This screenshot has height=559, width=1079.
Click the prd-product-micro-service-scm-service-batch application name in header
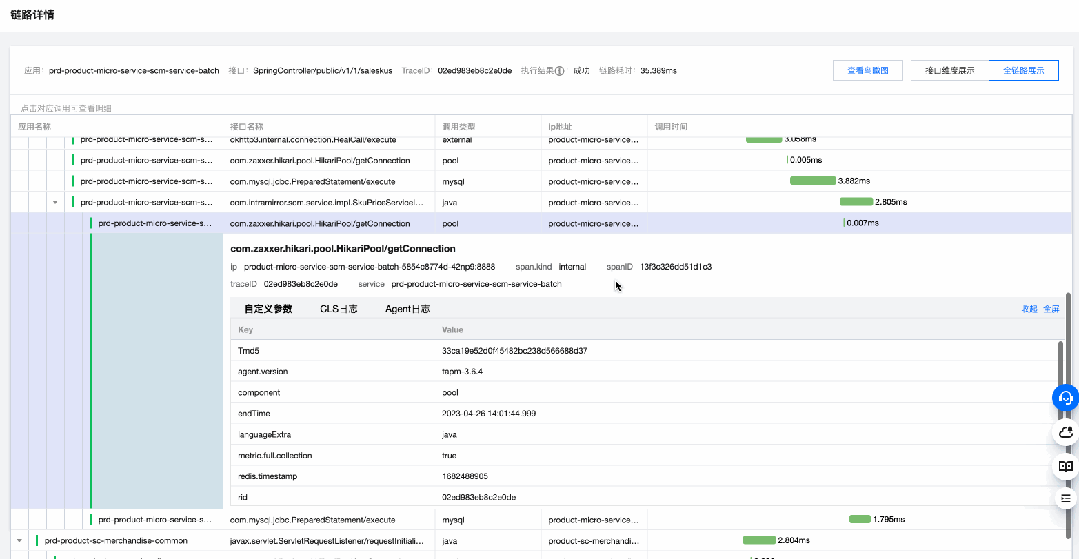click(x=133, y=71)
